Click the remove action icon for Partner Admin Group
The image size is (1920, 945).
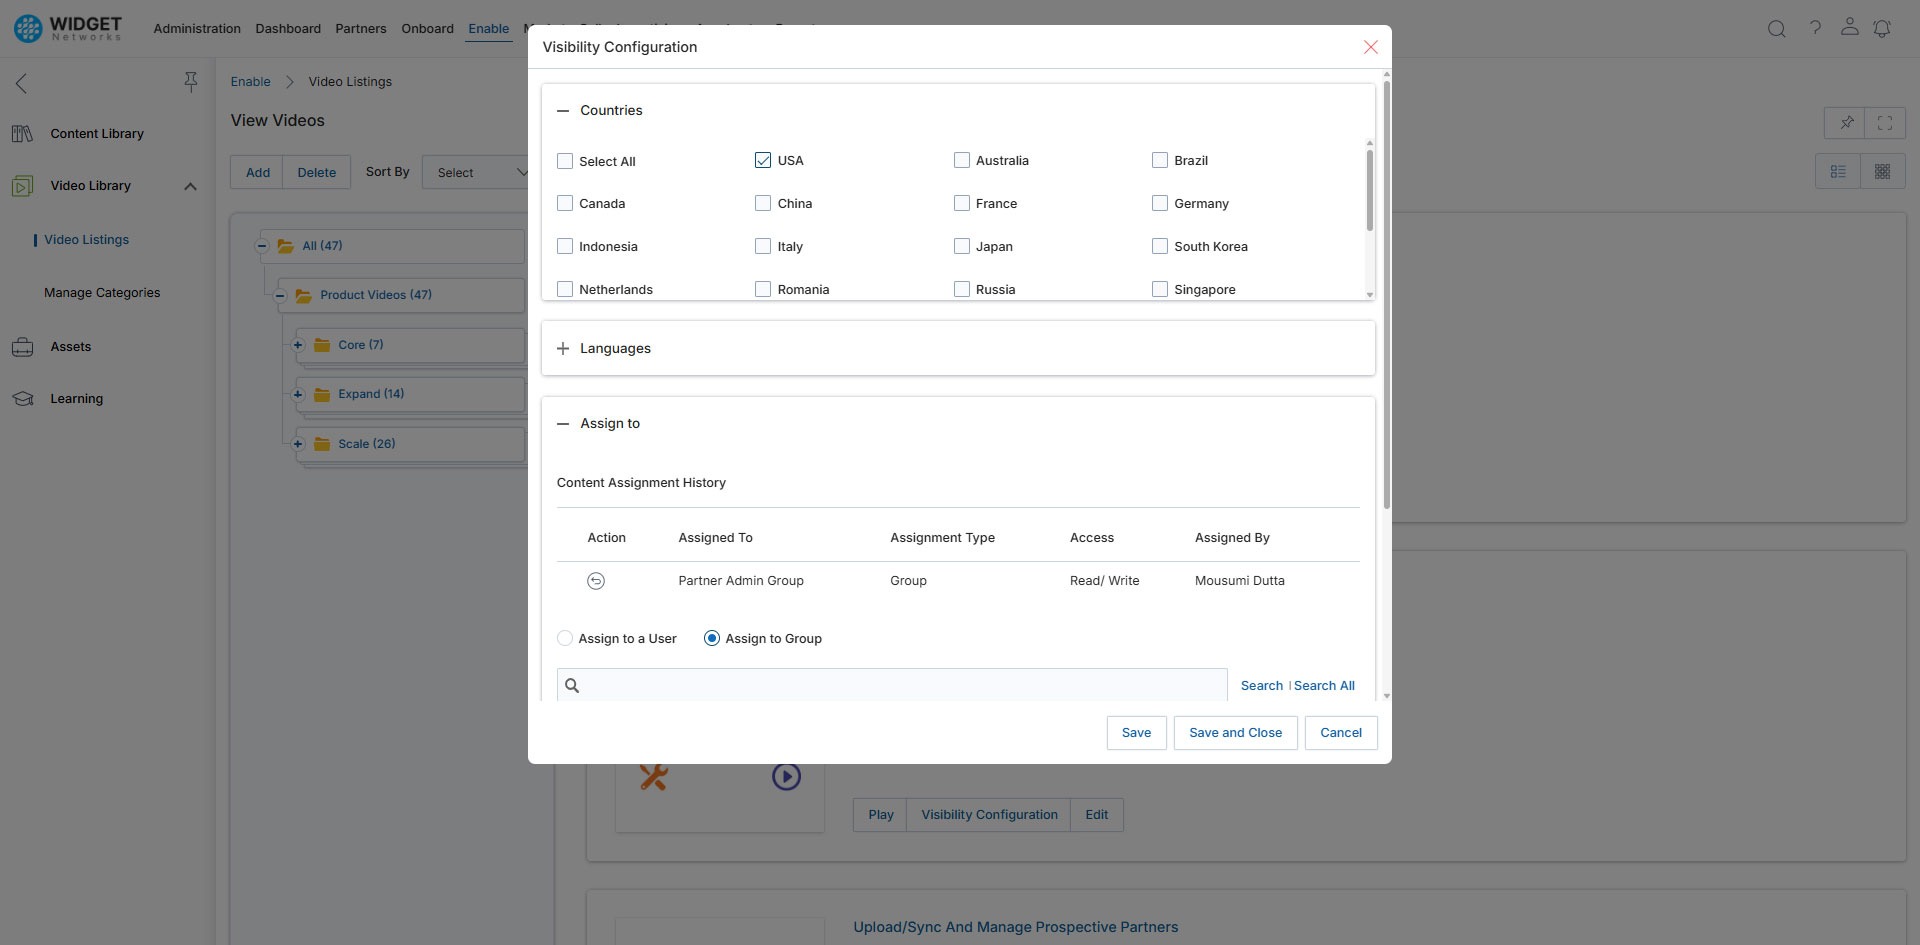[x=596, y=580]
